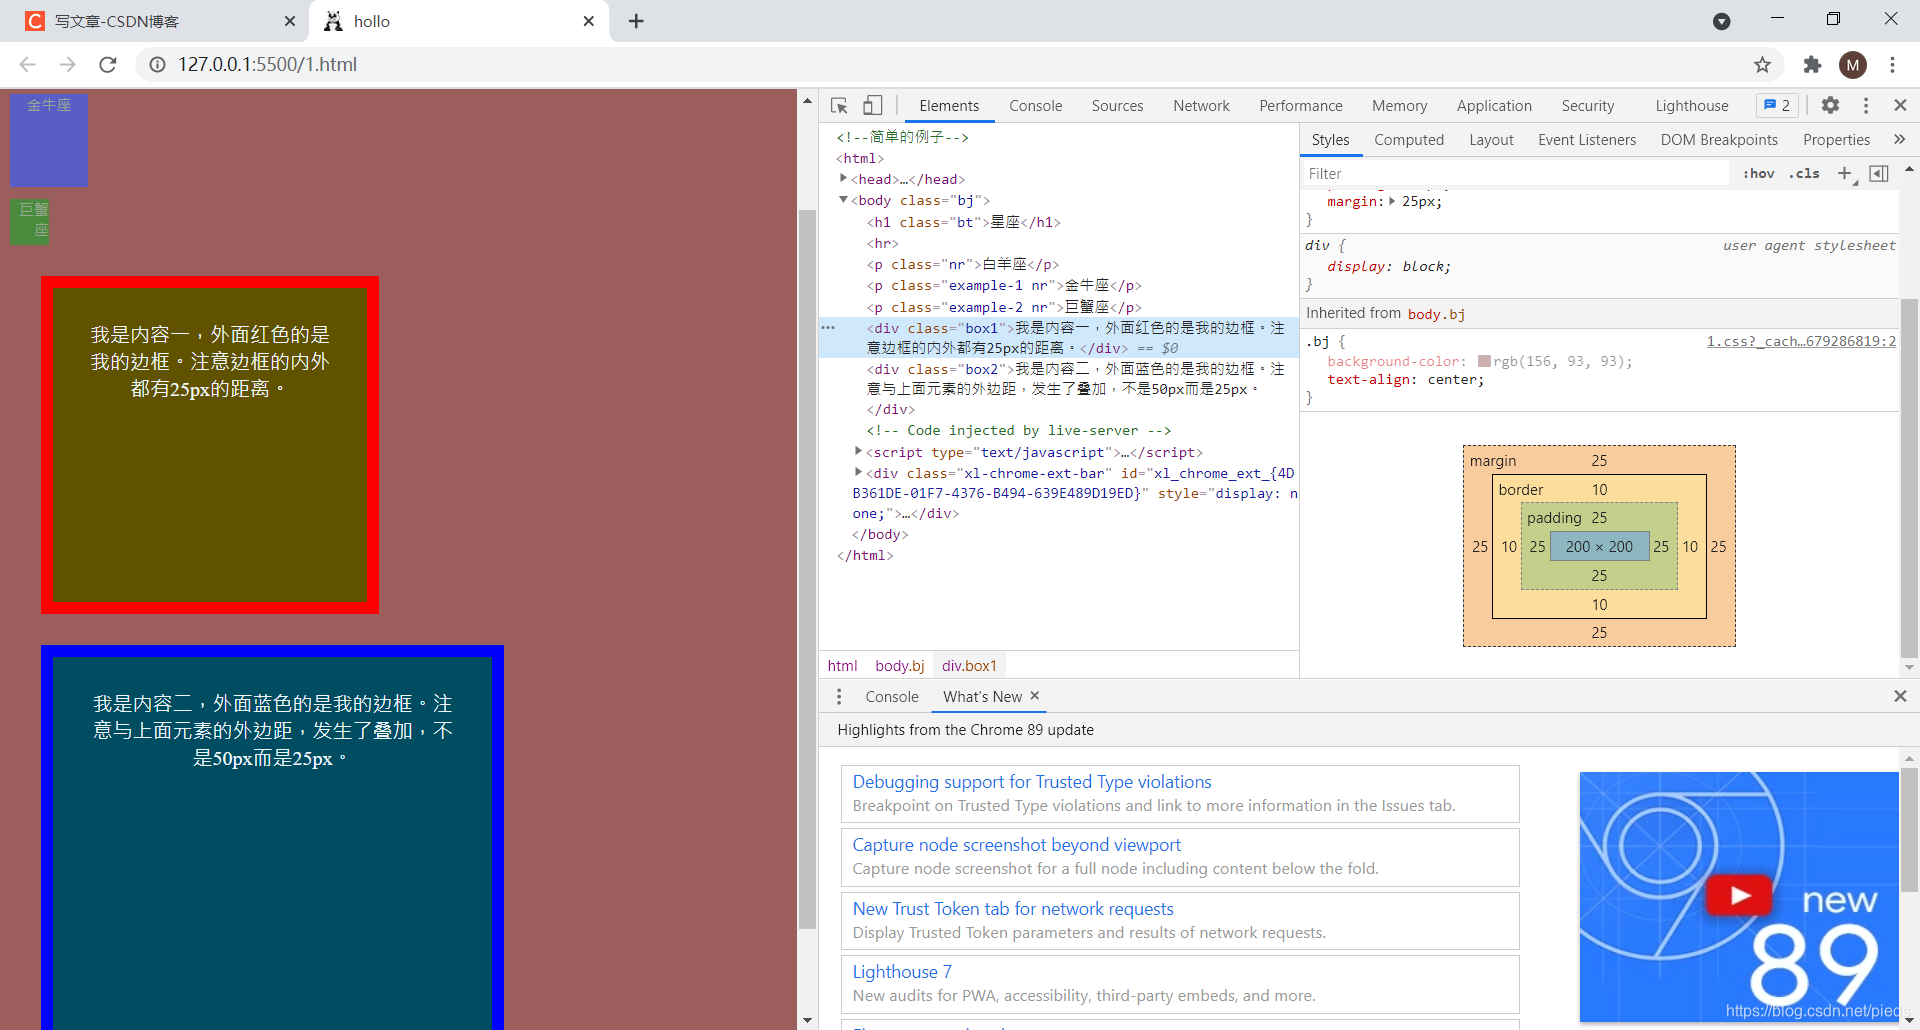Image resolution: width=1920 pixels, height=1030 pixels.
Task: Open the Lighthouse 7 highlight link
Action: click(x=901, y=972)
